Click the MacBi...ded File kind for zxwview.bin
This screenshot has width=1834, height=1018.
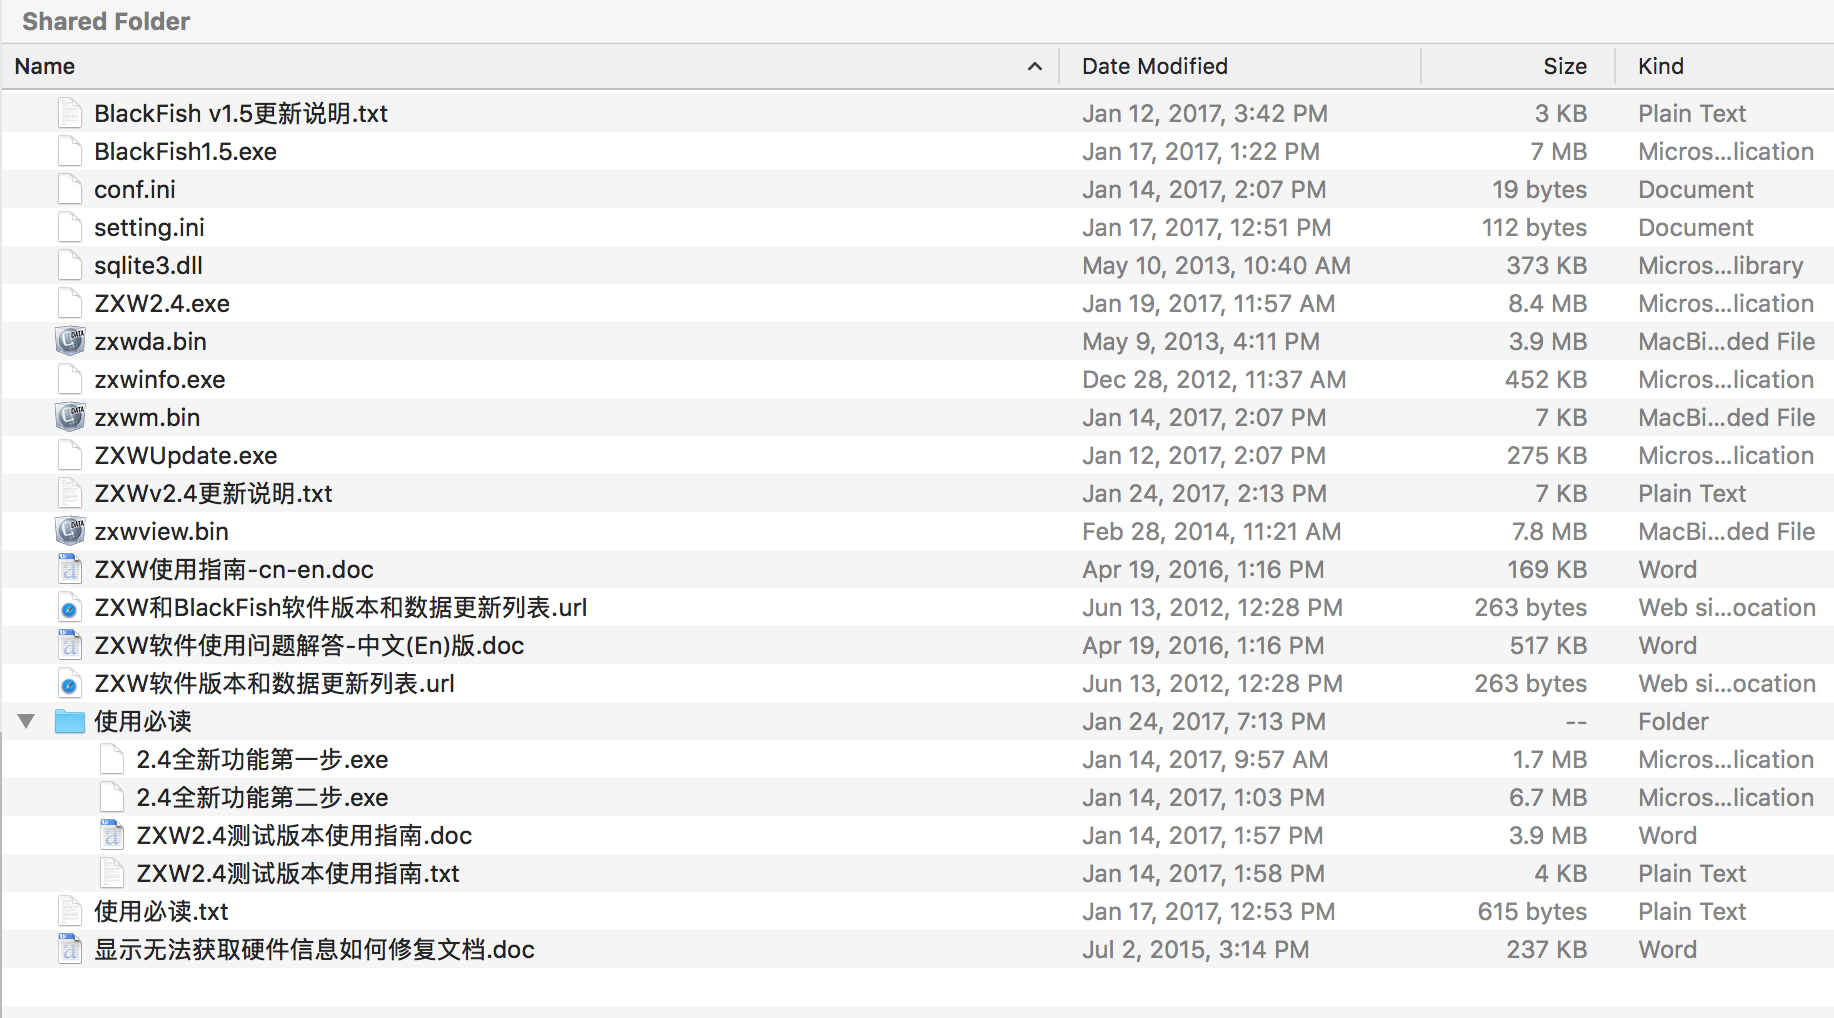tap(1727, 531)
